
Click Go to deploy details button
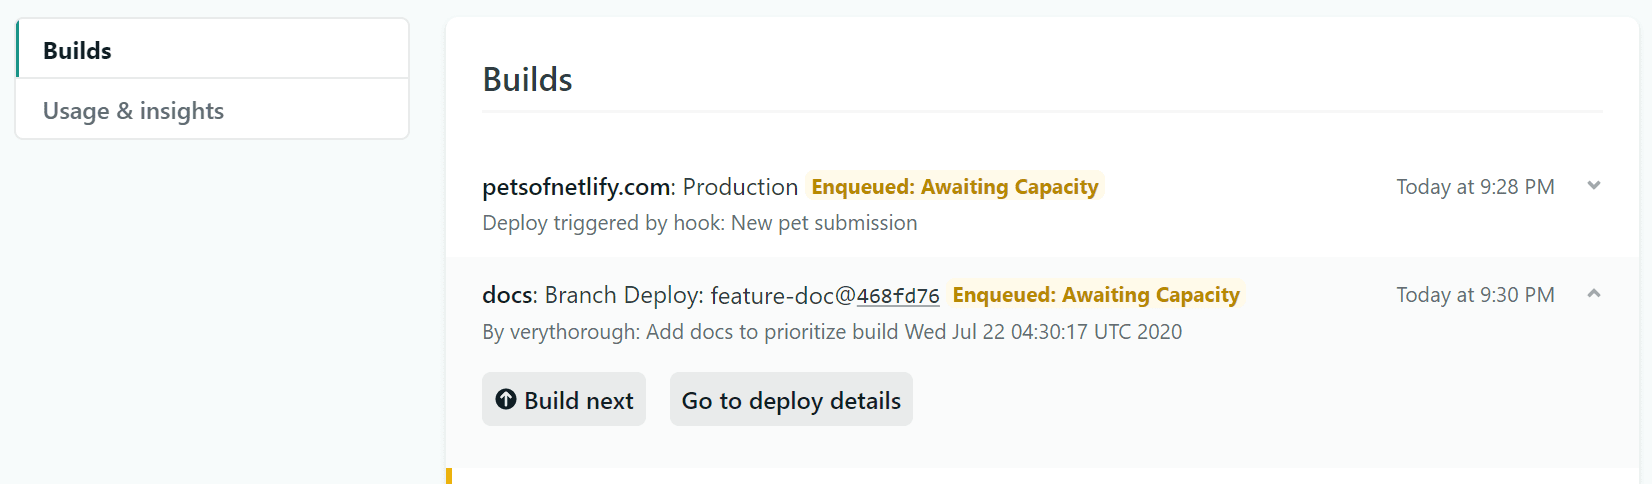[x=791, y=400]
